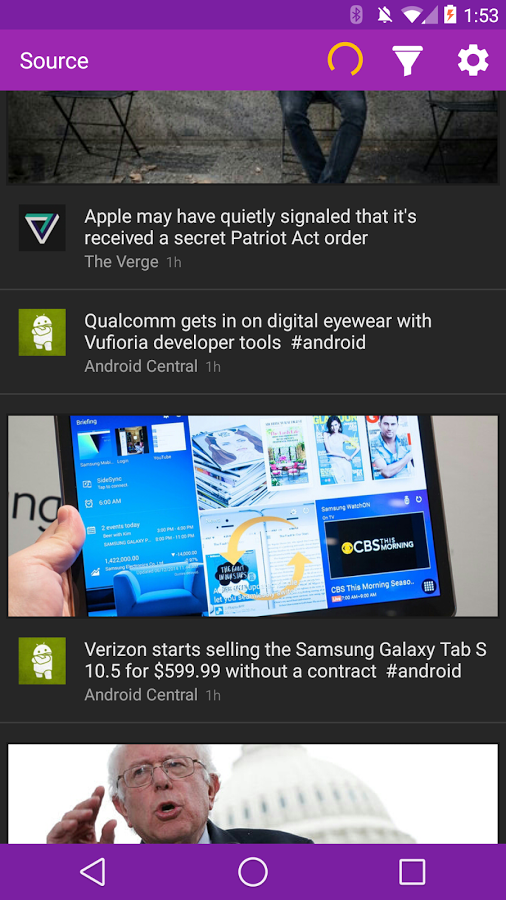Viewport: 506px width, 900px height.
Task: Tap the man with glasses photo thumbnail
Action: (253, 794)
